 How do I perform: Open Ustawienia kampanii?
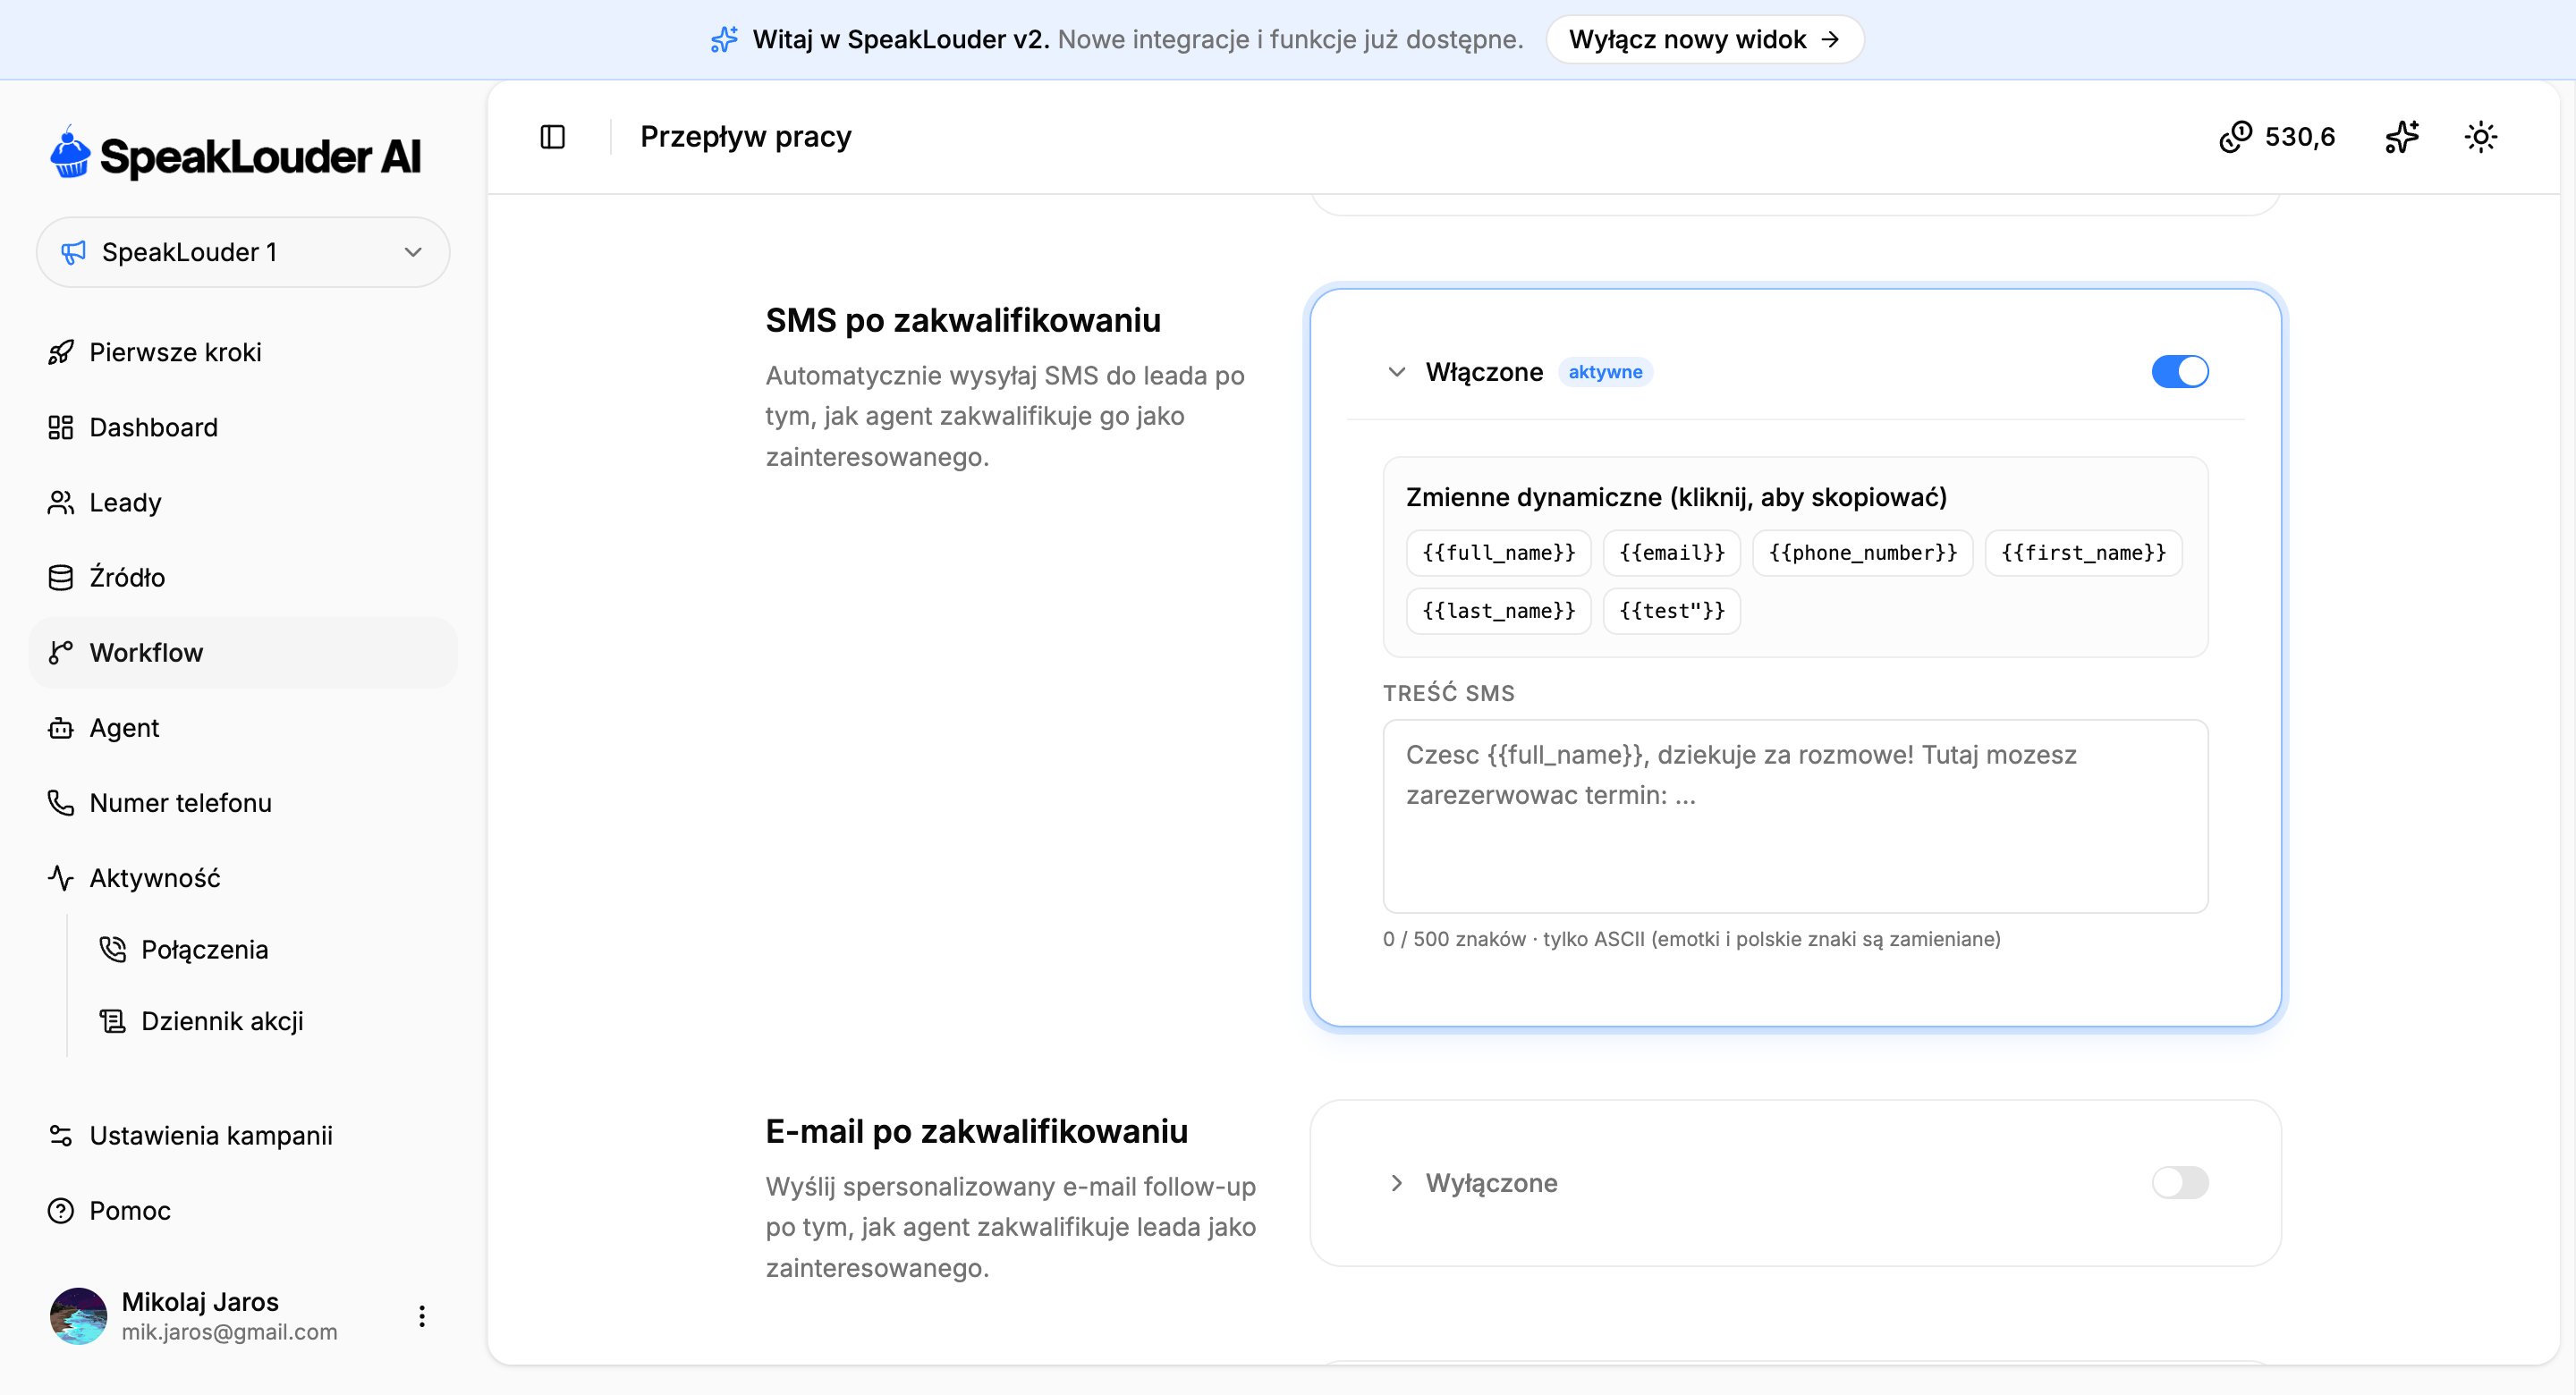point(243,1136)
